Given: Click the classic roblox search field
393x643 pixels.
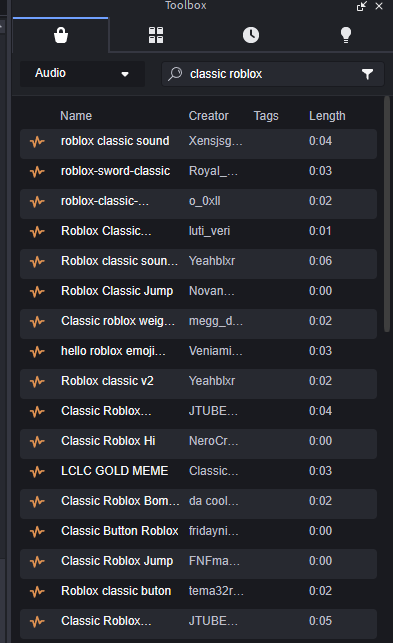Looking at the screenshot, I should [x=273, y=74].
